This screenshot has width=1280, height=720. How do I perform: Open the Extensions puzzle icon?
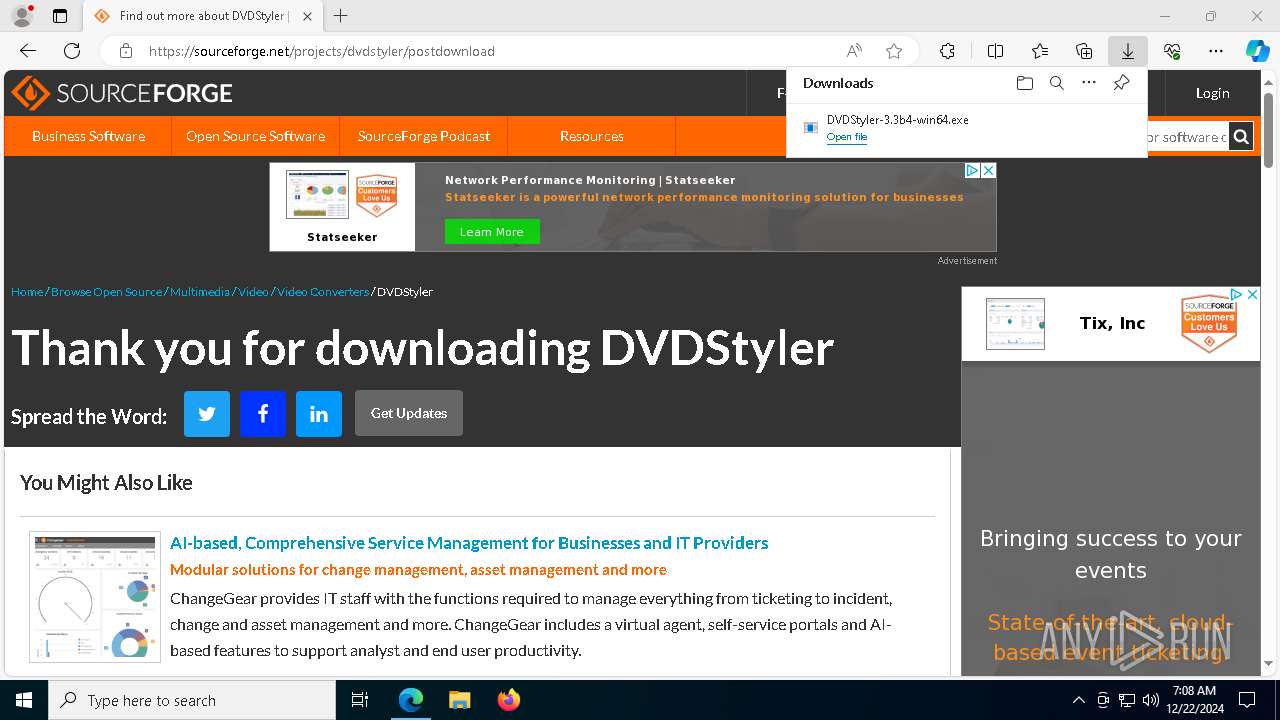click(947, 51)
